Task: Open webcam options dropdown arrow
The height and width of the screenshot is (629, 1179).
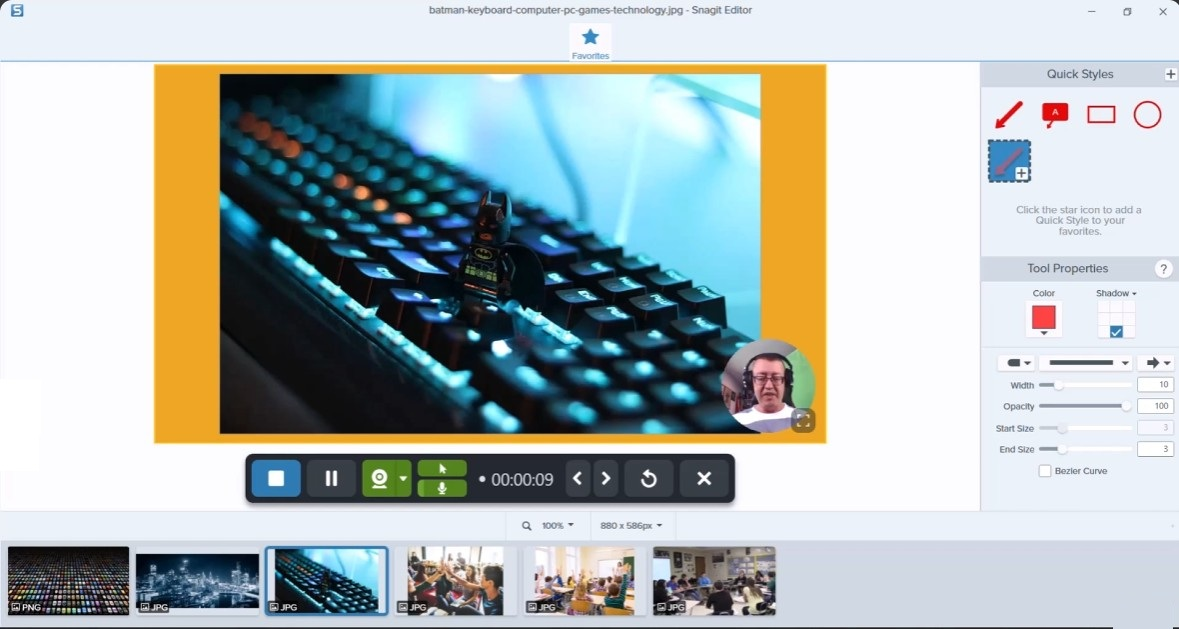Action: tap(404, 479)
